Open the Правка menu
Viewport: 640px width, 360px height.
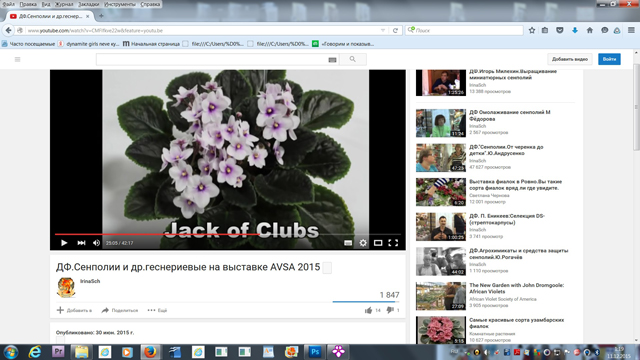pos(28,4)
